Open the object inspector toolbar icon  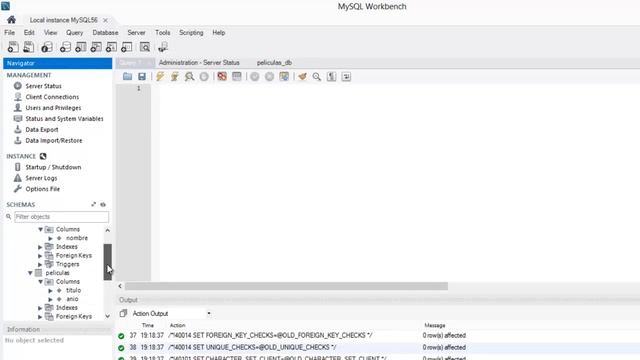(47, 47)
